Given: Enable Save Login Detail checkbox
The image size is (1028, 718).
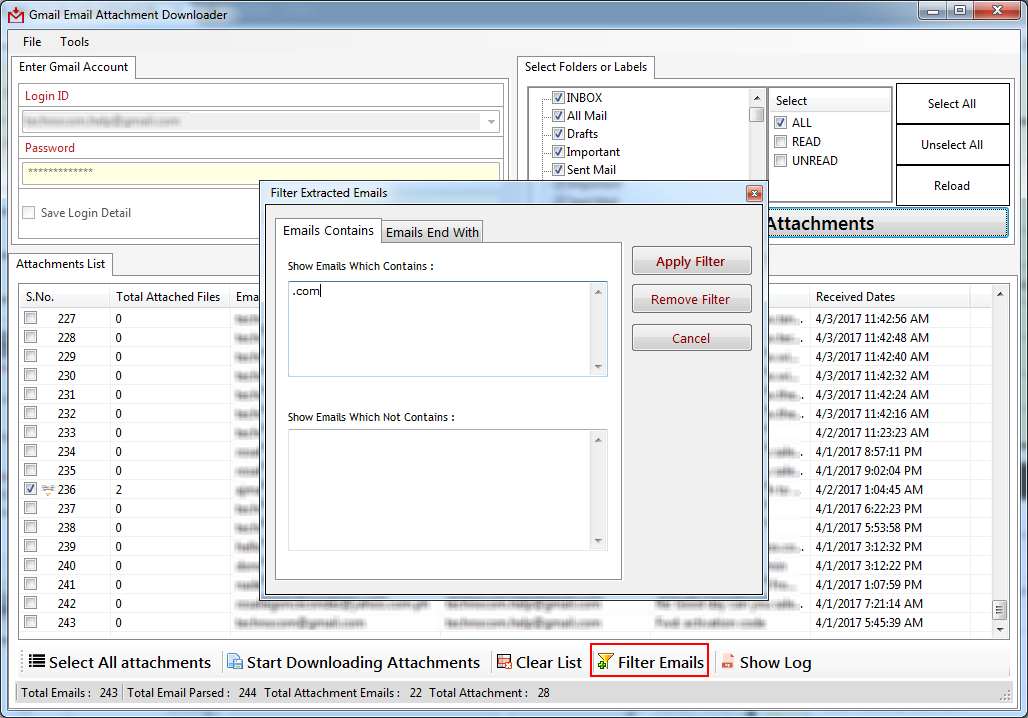Looking at the screenshot, I should pos(28,212).
